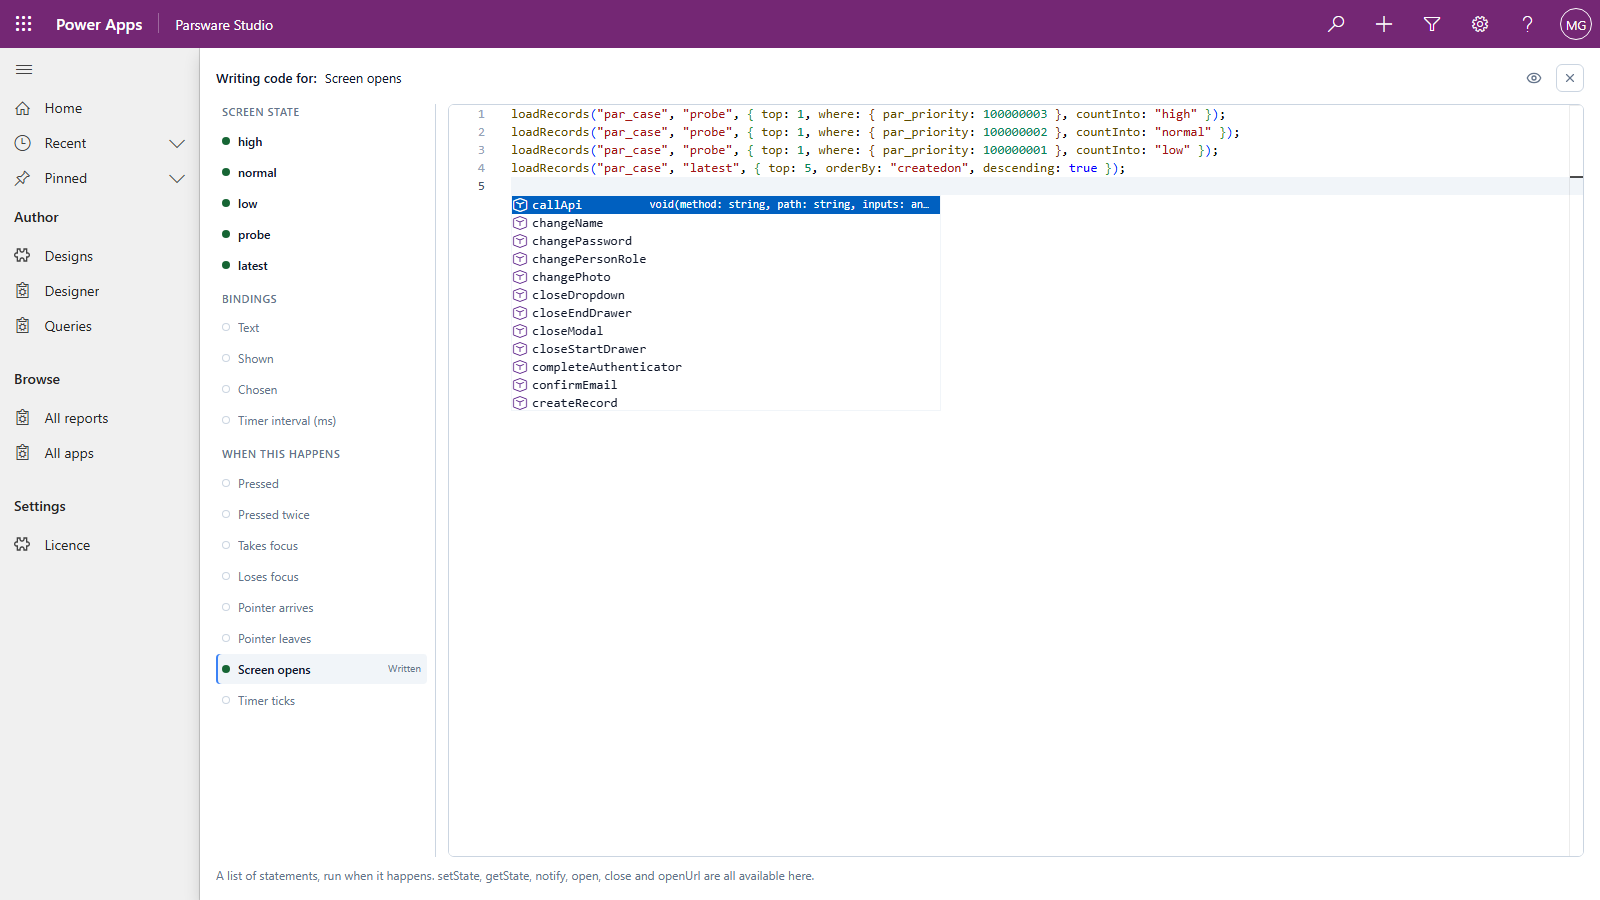
Task: Select the Pressed twice event
Action: tap(321, 515)
